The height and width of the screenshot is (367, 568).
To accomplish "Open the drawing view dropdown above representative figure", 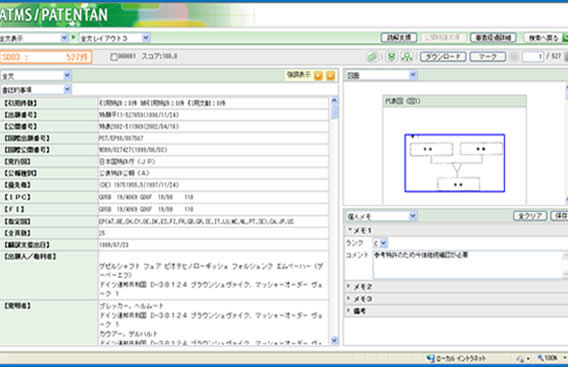I will (x=381, y=75).
